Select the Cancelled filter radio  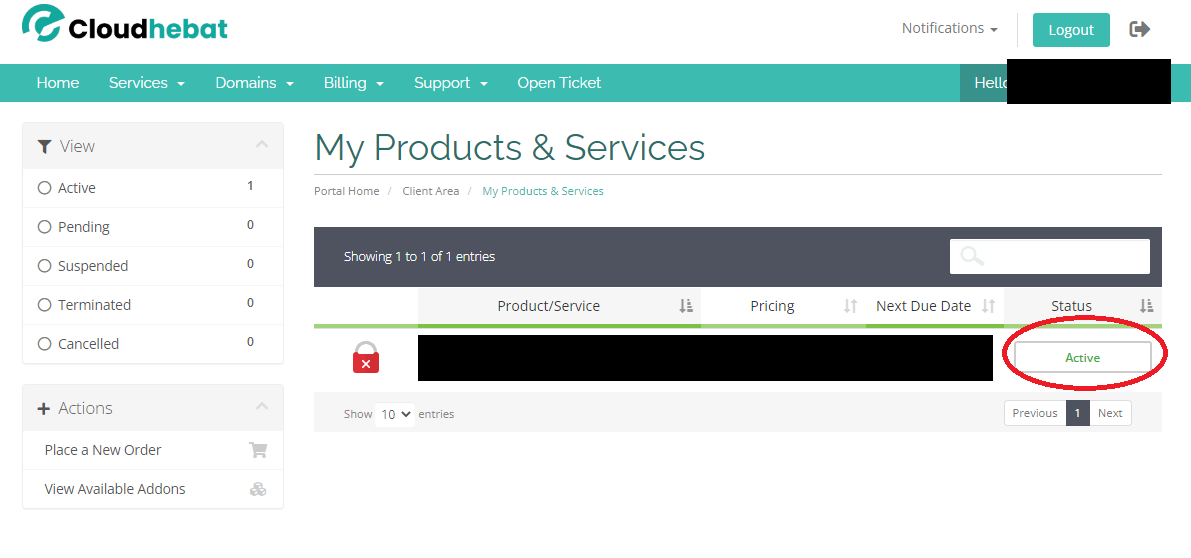coord(44,343)
